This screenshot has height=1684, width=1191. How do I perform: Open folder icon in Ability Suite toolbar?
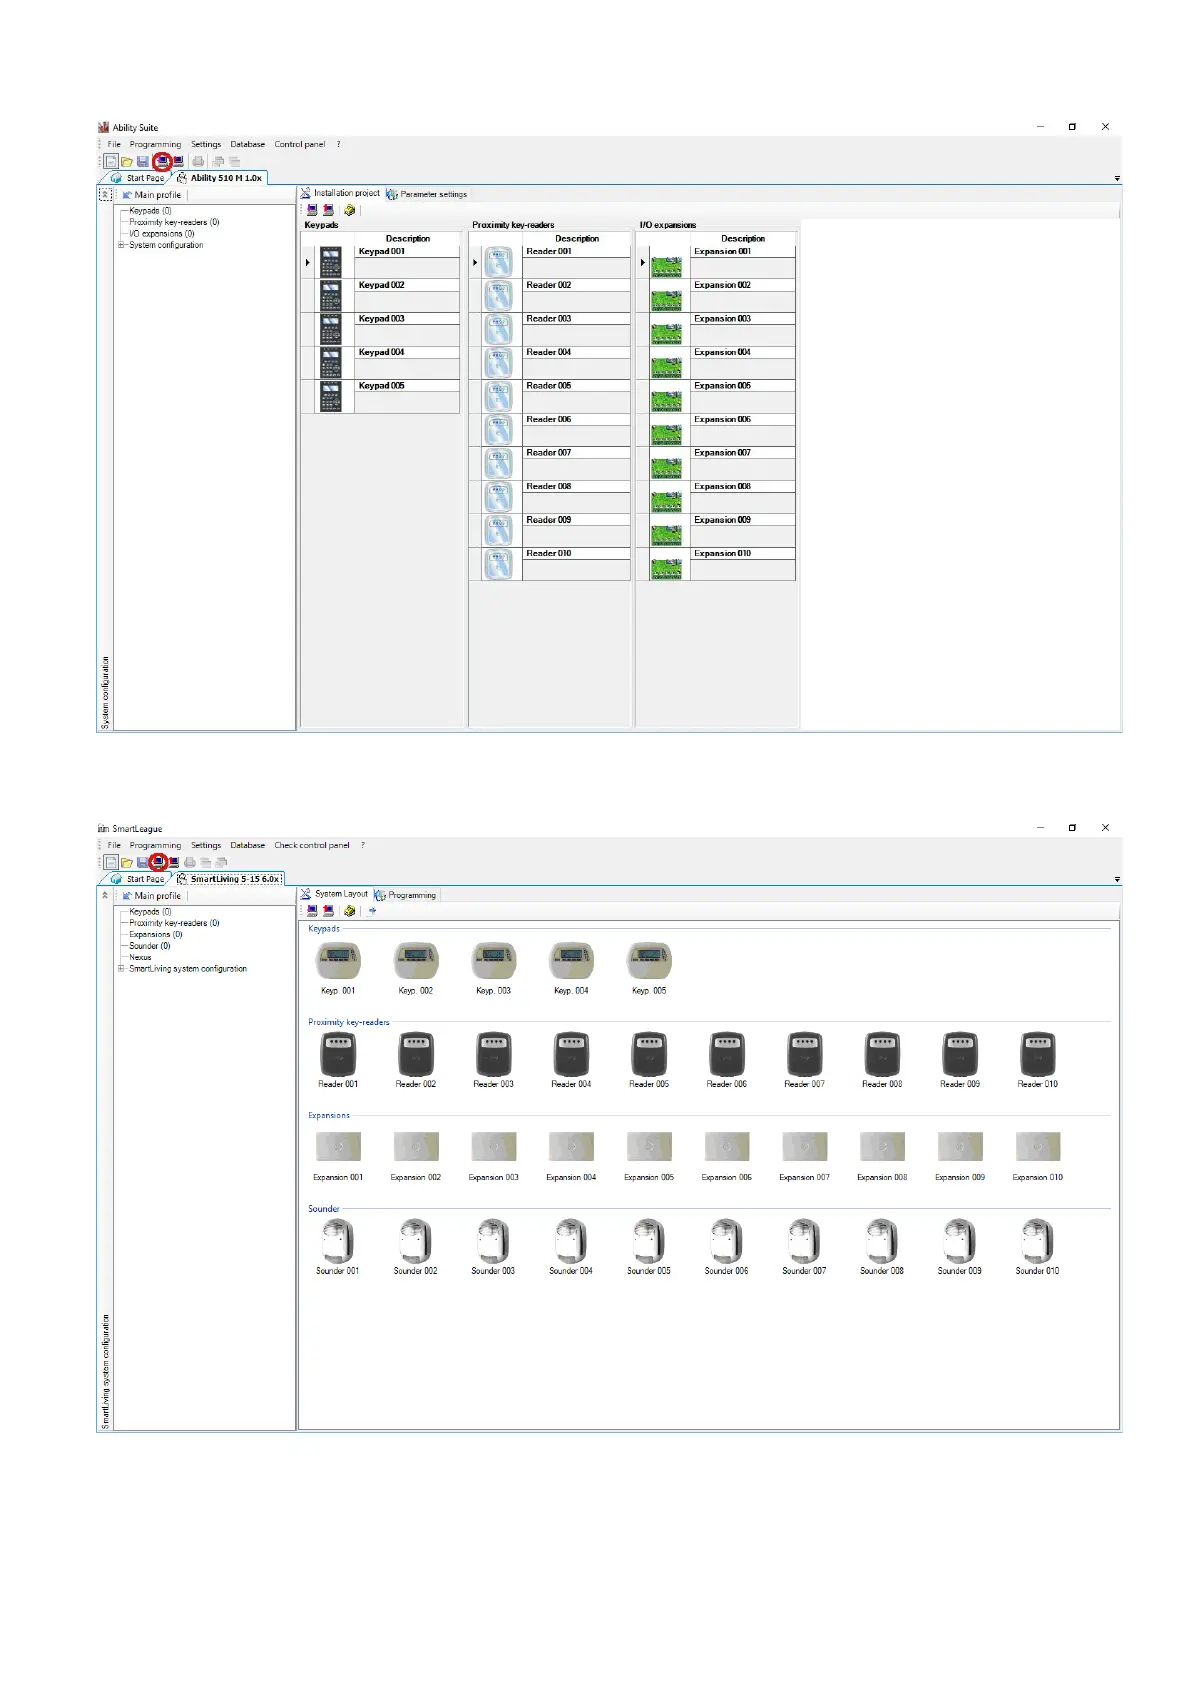coord(127,161)
